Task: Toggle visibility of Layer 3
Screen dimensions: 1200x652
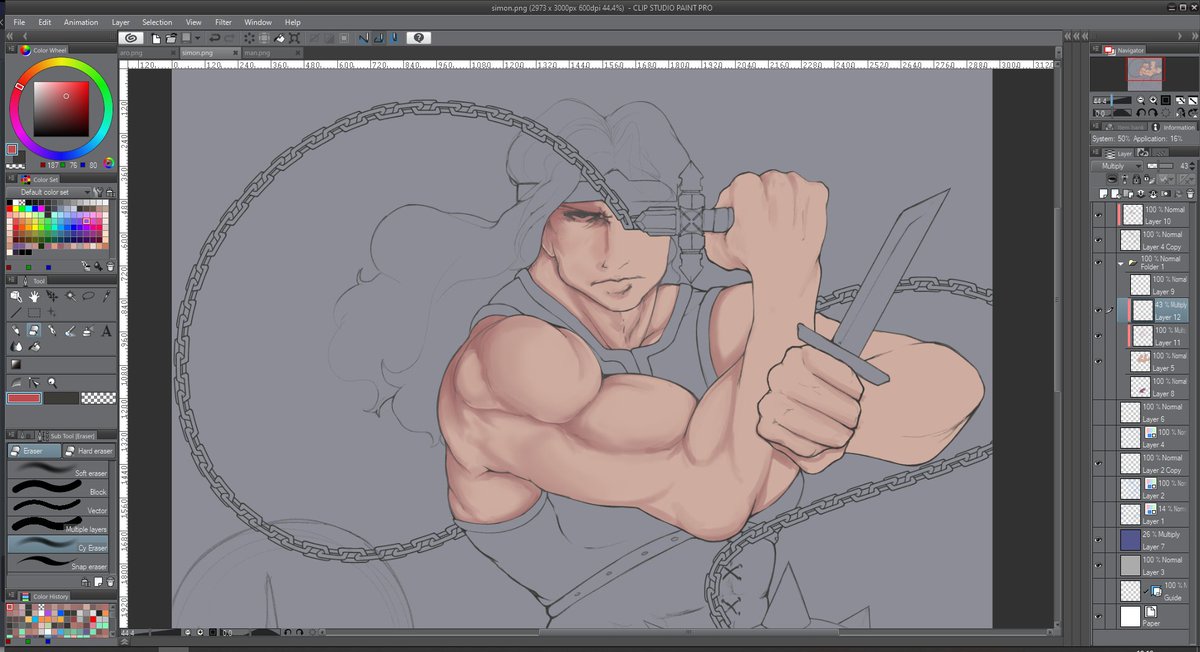Action: [1098, 565]
